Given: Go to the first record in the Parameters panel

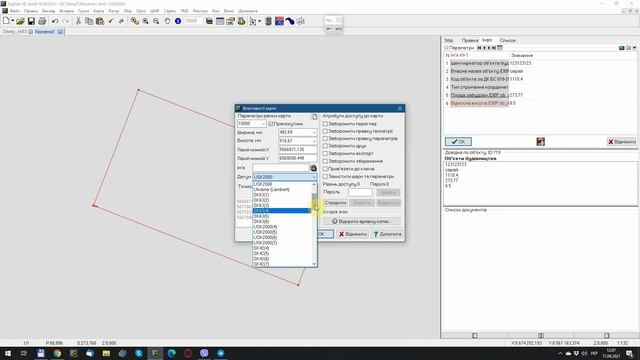Looking at the screenshot, I should (x=479, y=48).
